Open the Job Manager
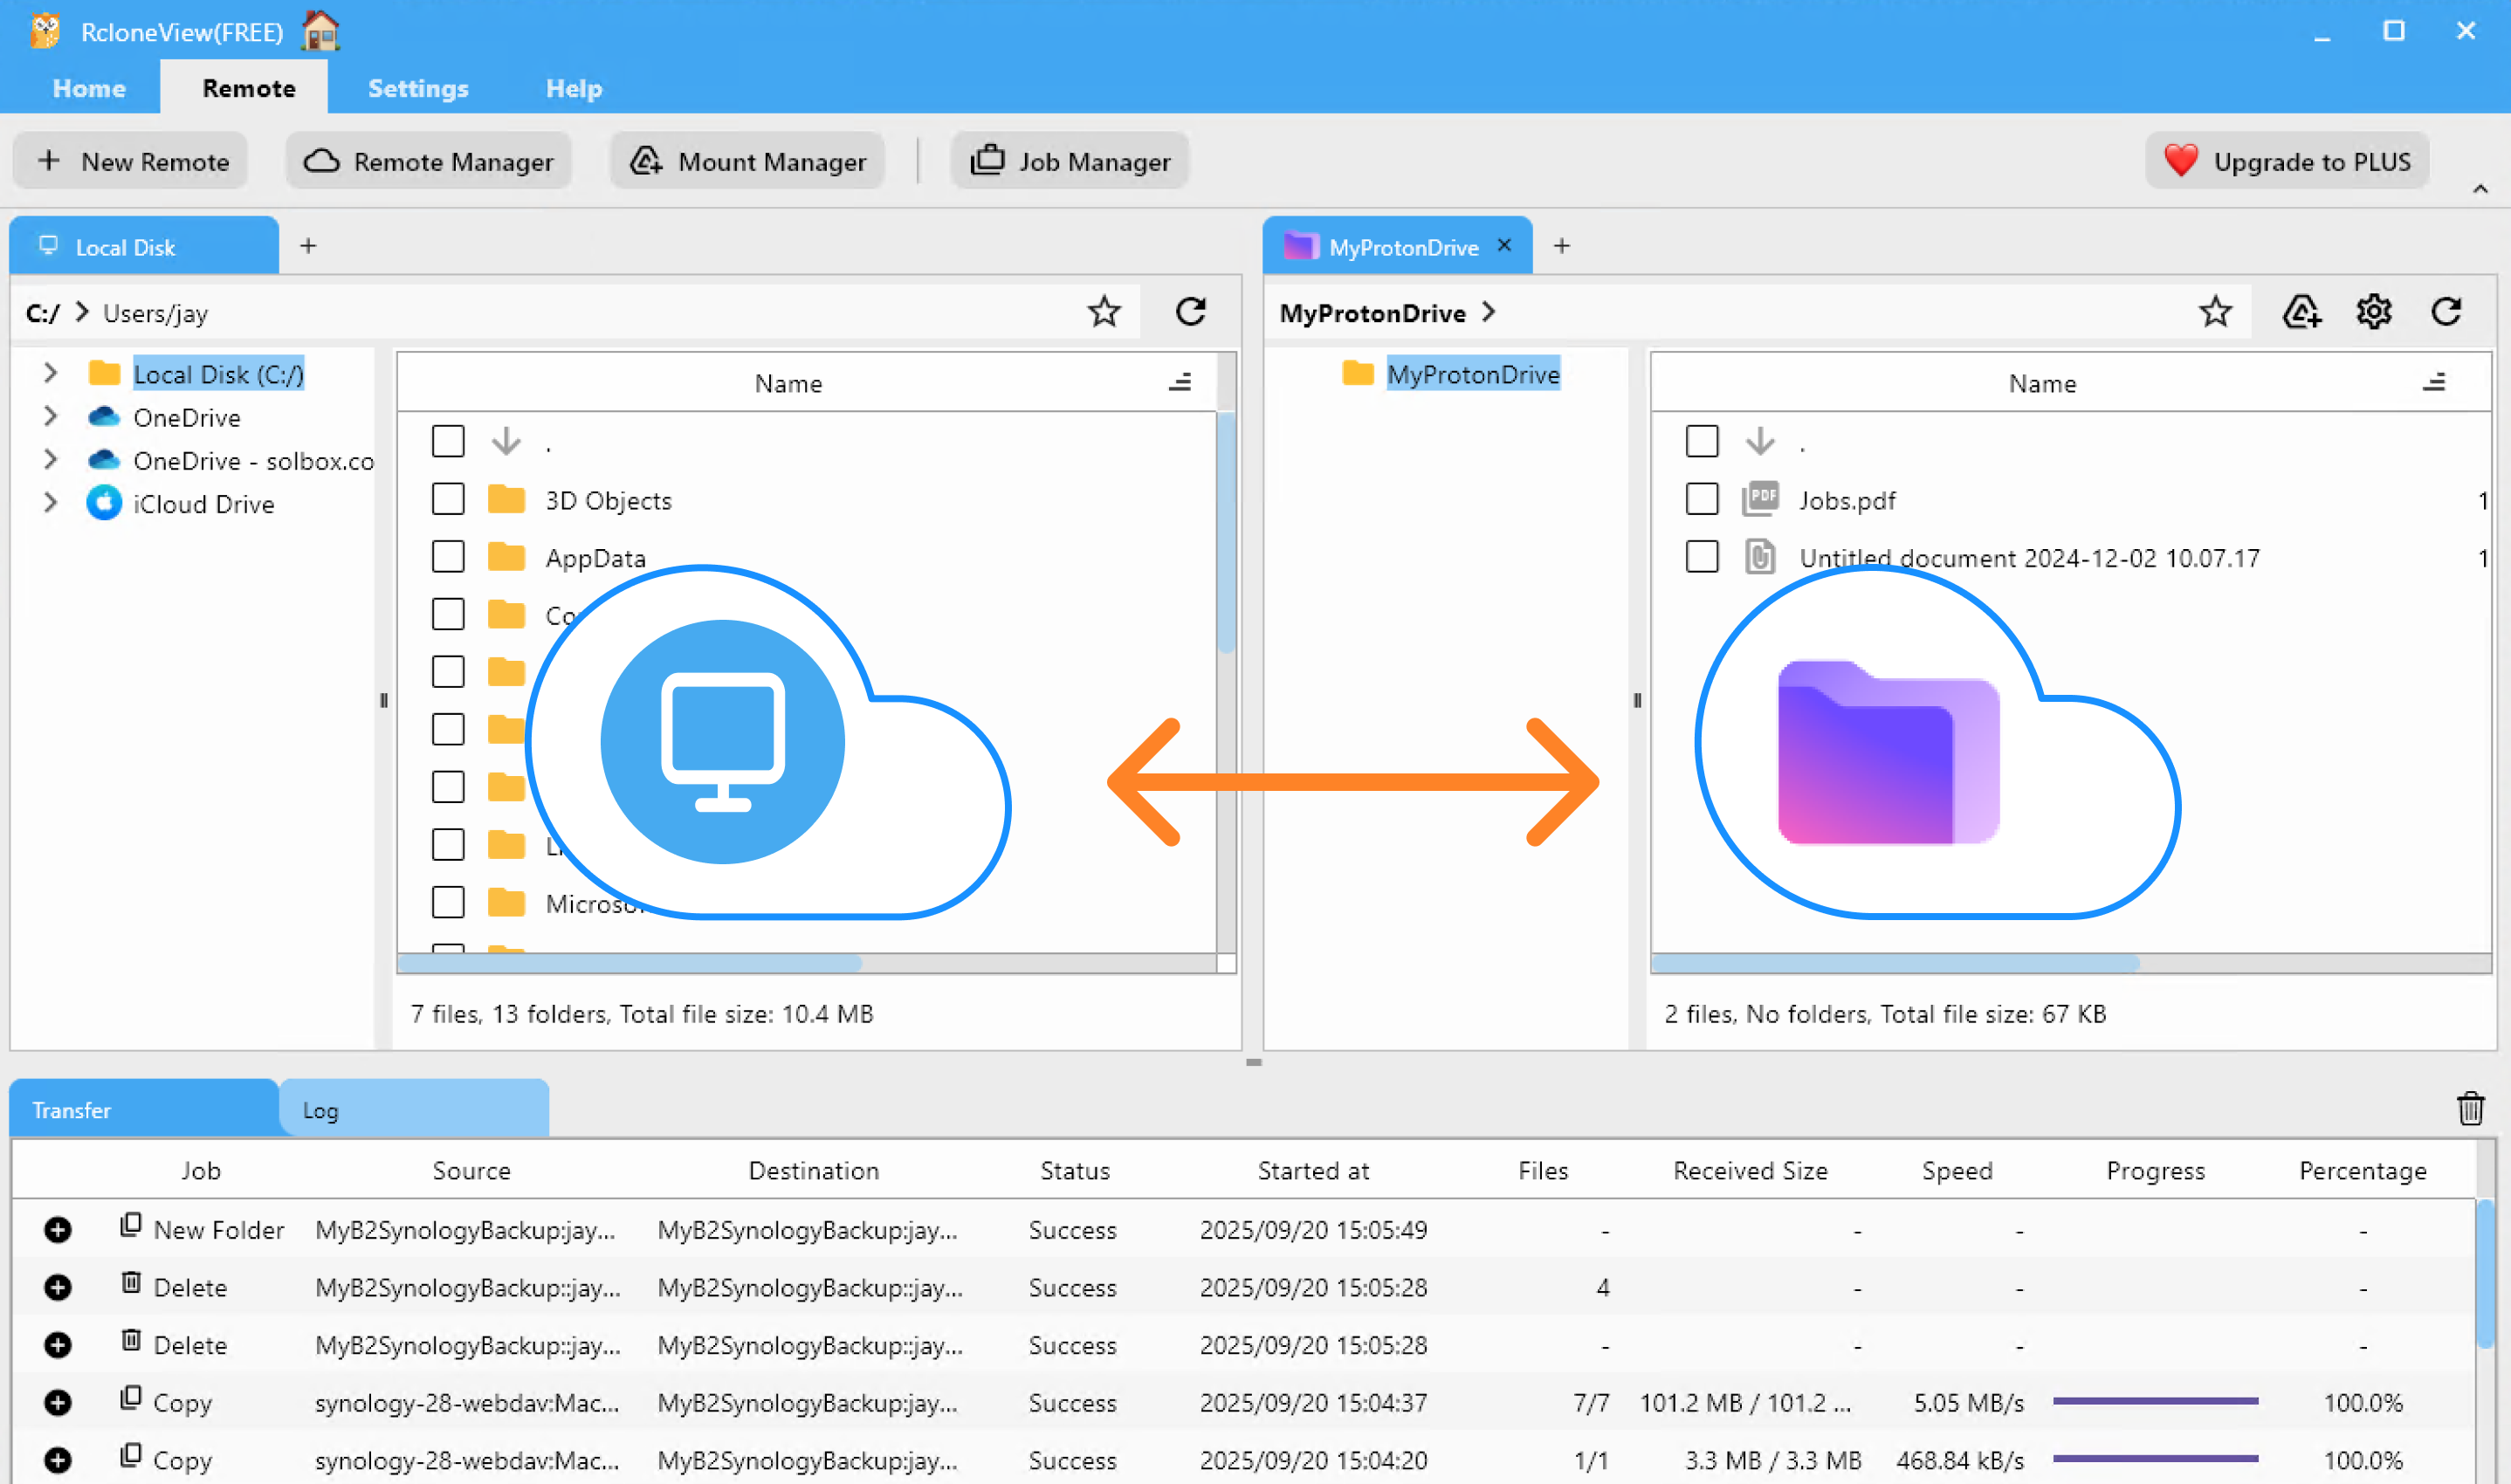Screen dimensions: 2511x1484 1070,161
